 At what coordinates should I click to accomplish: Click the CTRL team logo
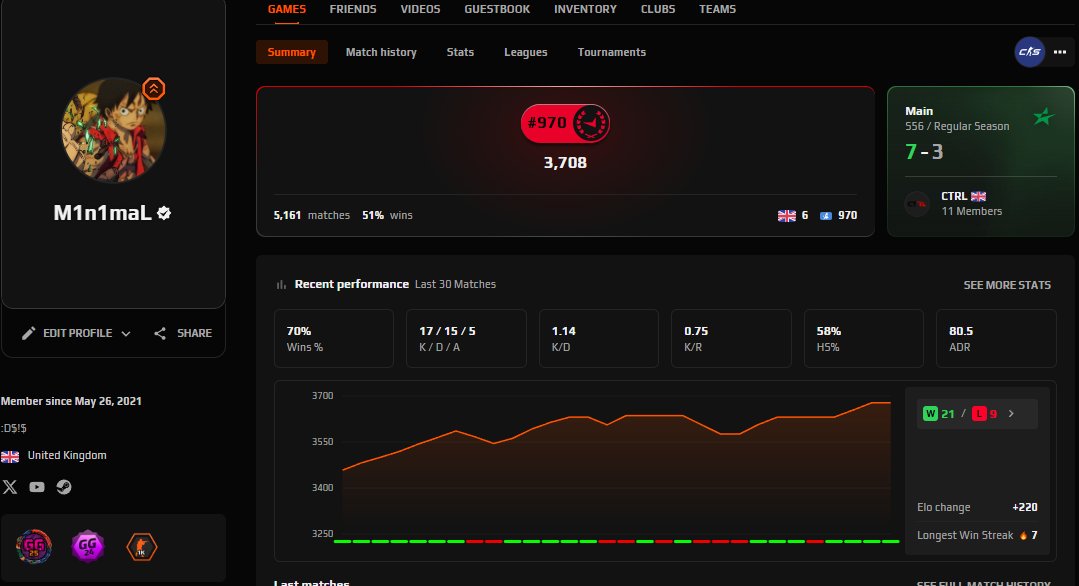coord(917,204)
